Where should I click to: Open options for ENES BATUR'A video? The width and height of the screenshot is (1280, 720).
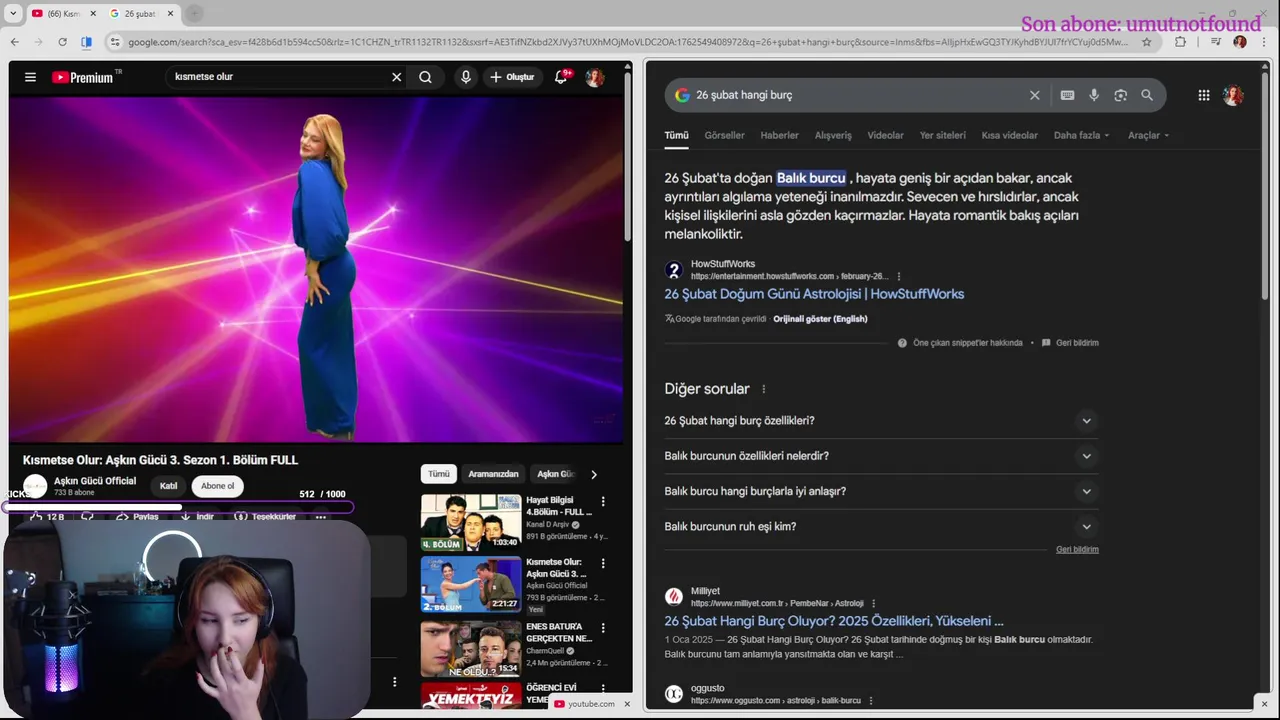[602, 628]
